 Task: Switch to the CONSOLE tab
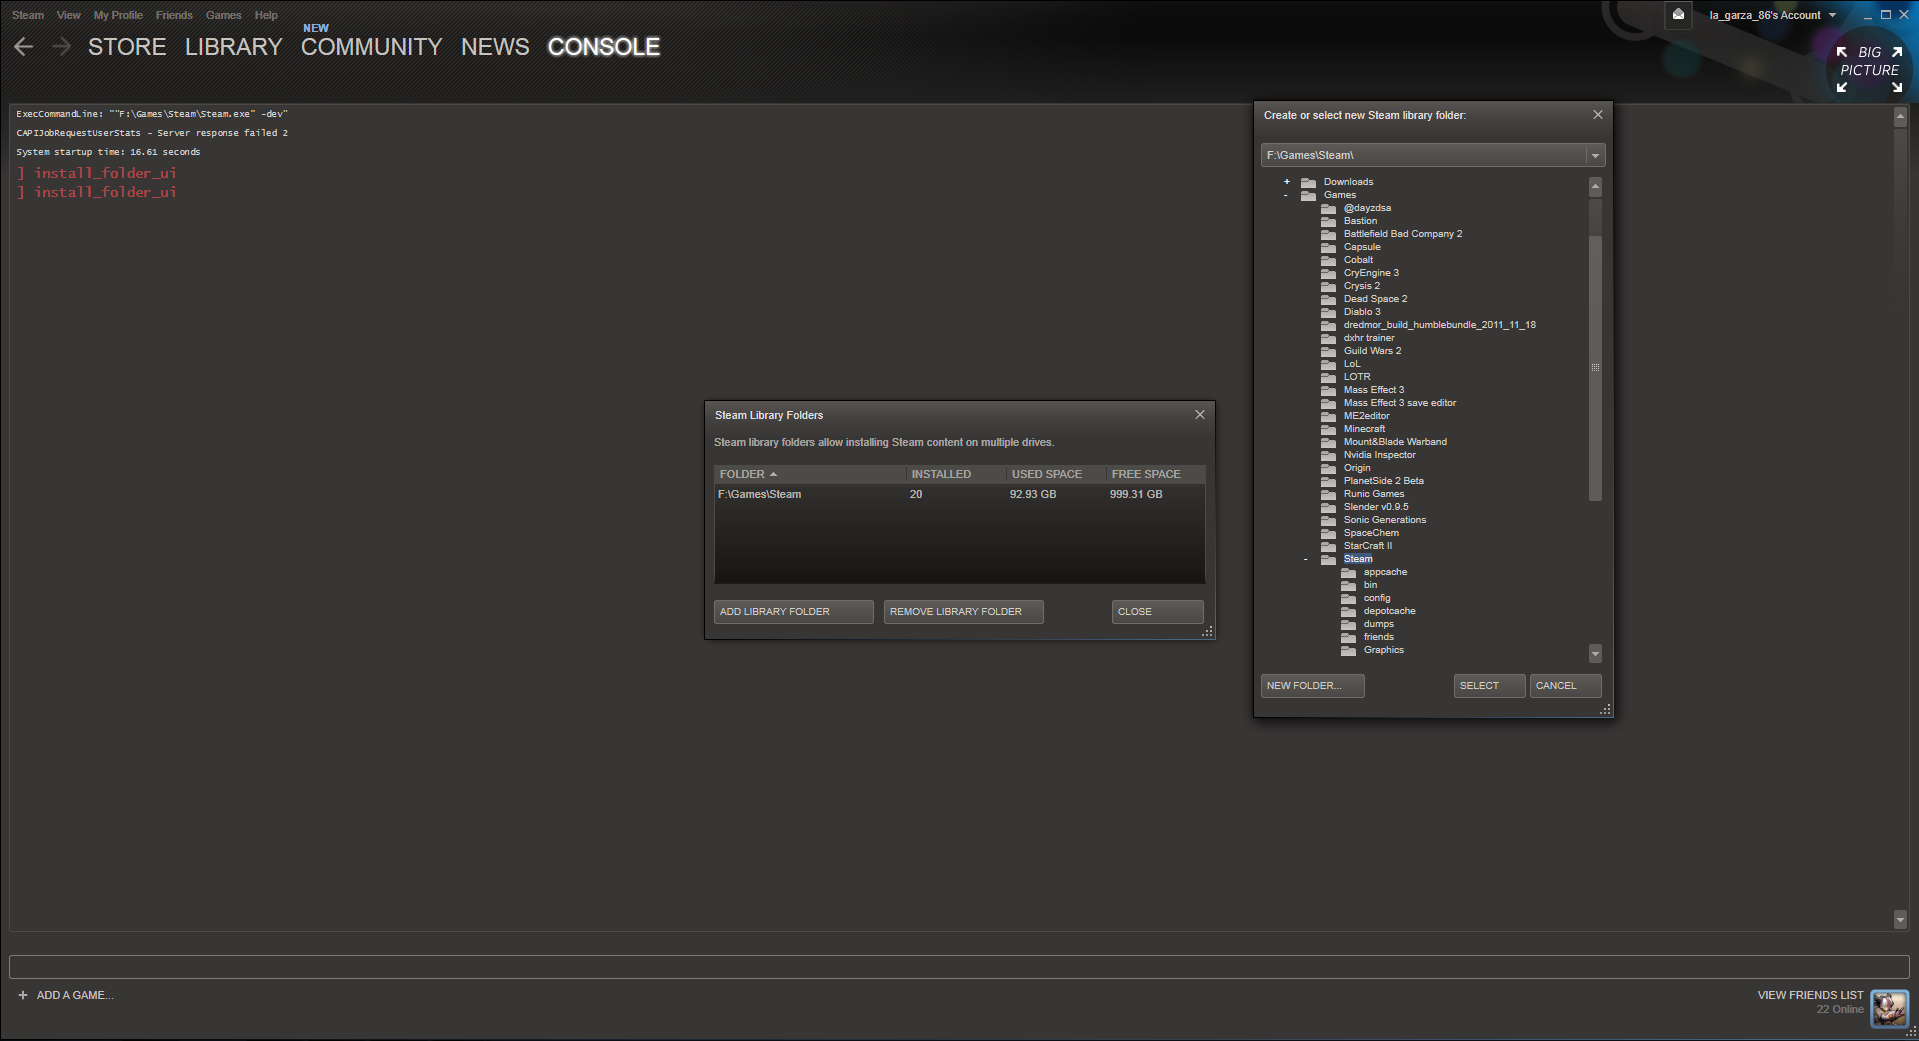point(604,47)
